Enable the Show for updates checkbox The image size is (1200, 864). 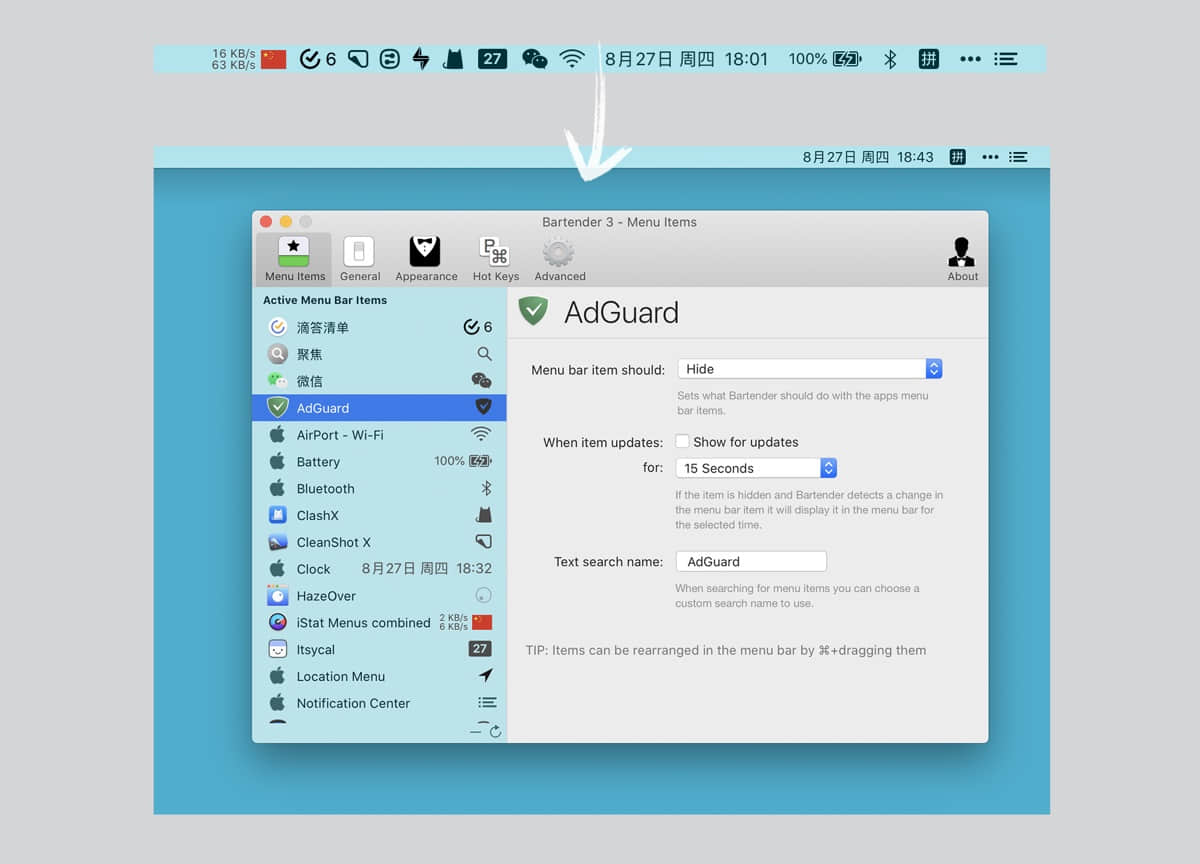tap(683, 442)
